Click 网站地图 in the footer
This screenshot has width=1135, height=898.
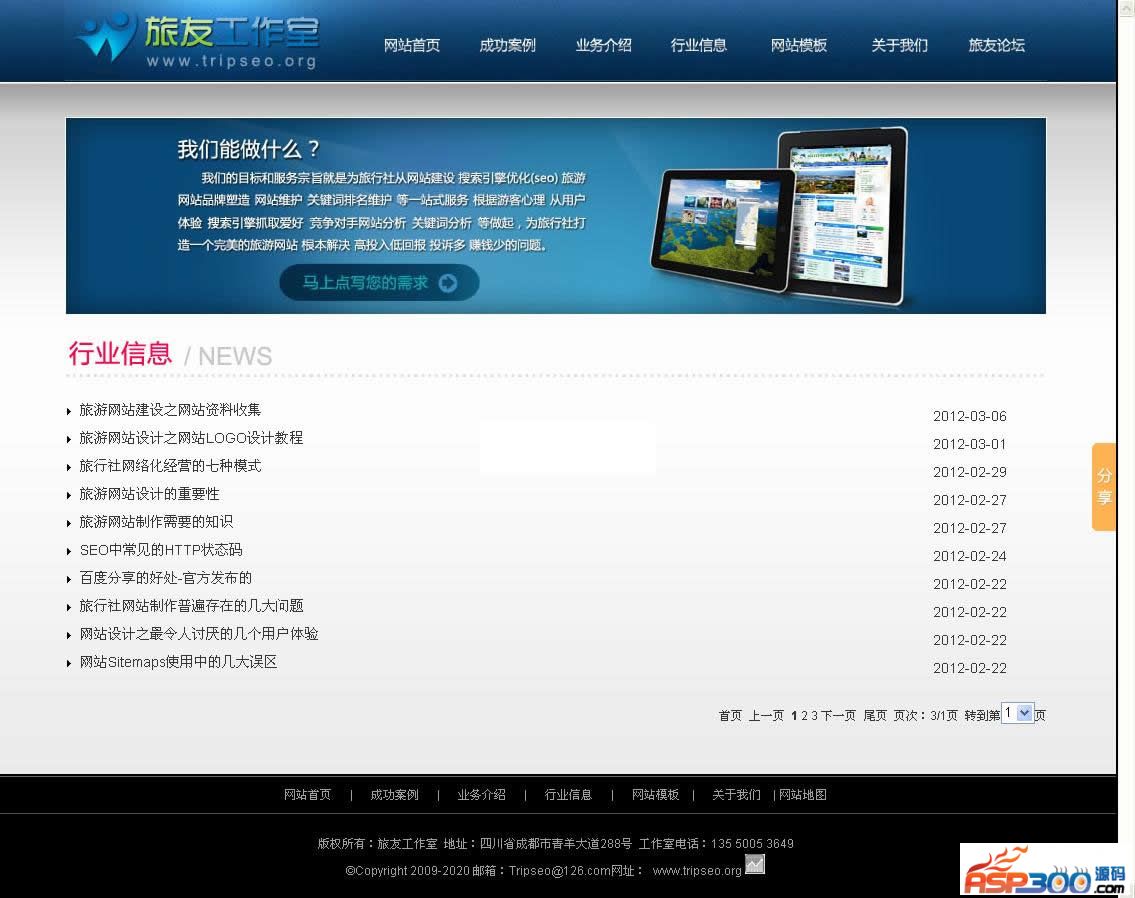[803, 795]
